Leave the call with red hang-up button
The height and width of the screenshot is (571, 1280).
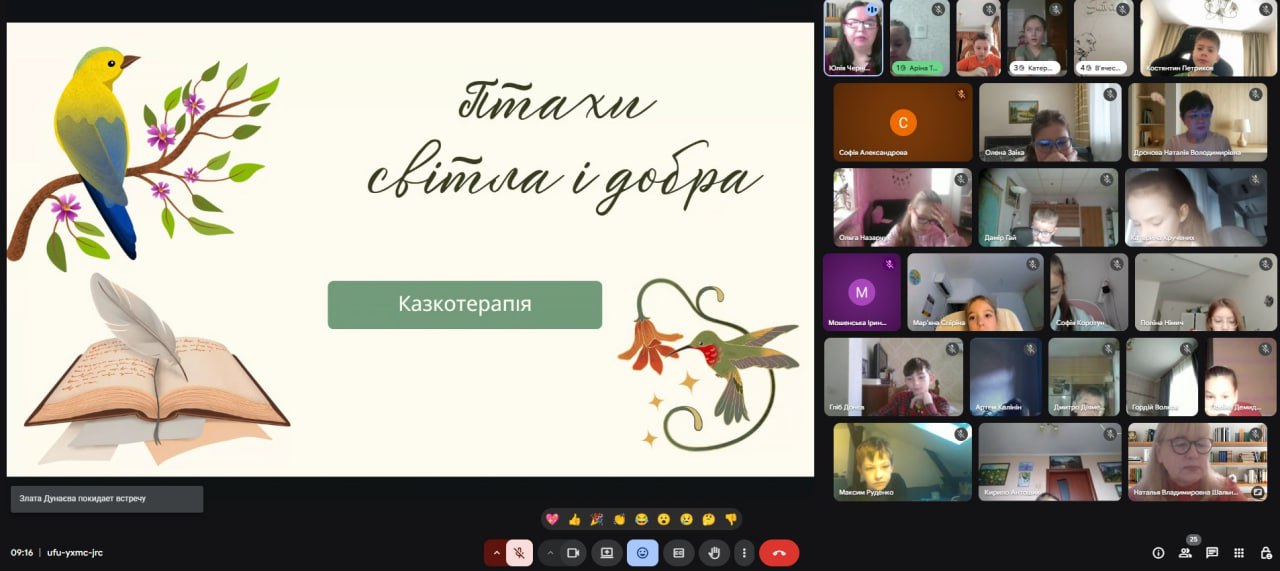coord(779,552)
